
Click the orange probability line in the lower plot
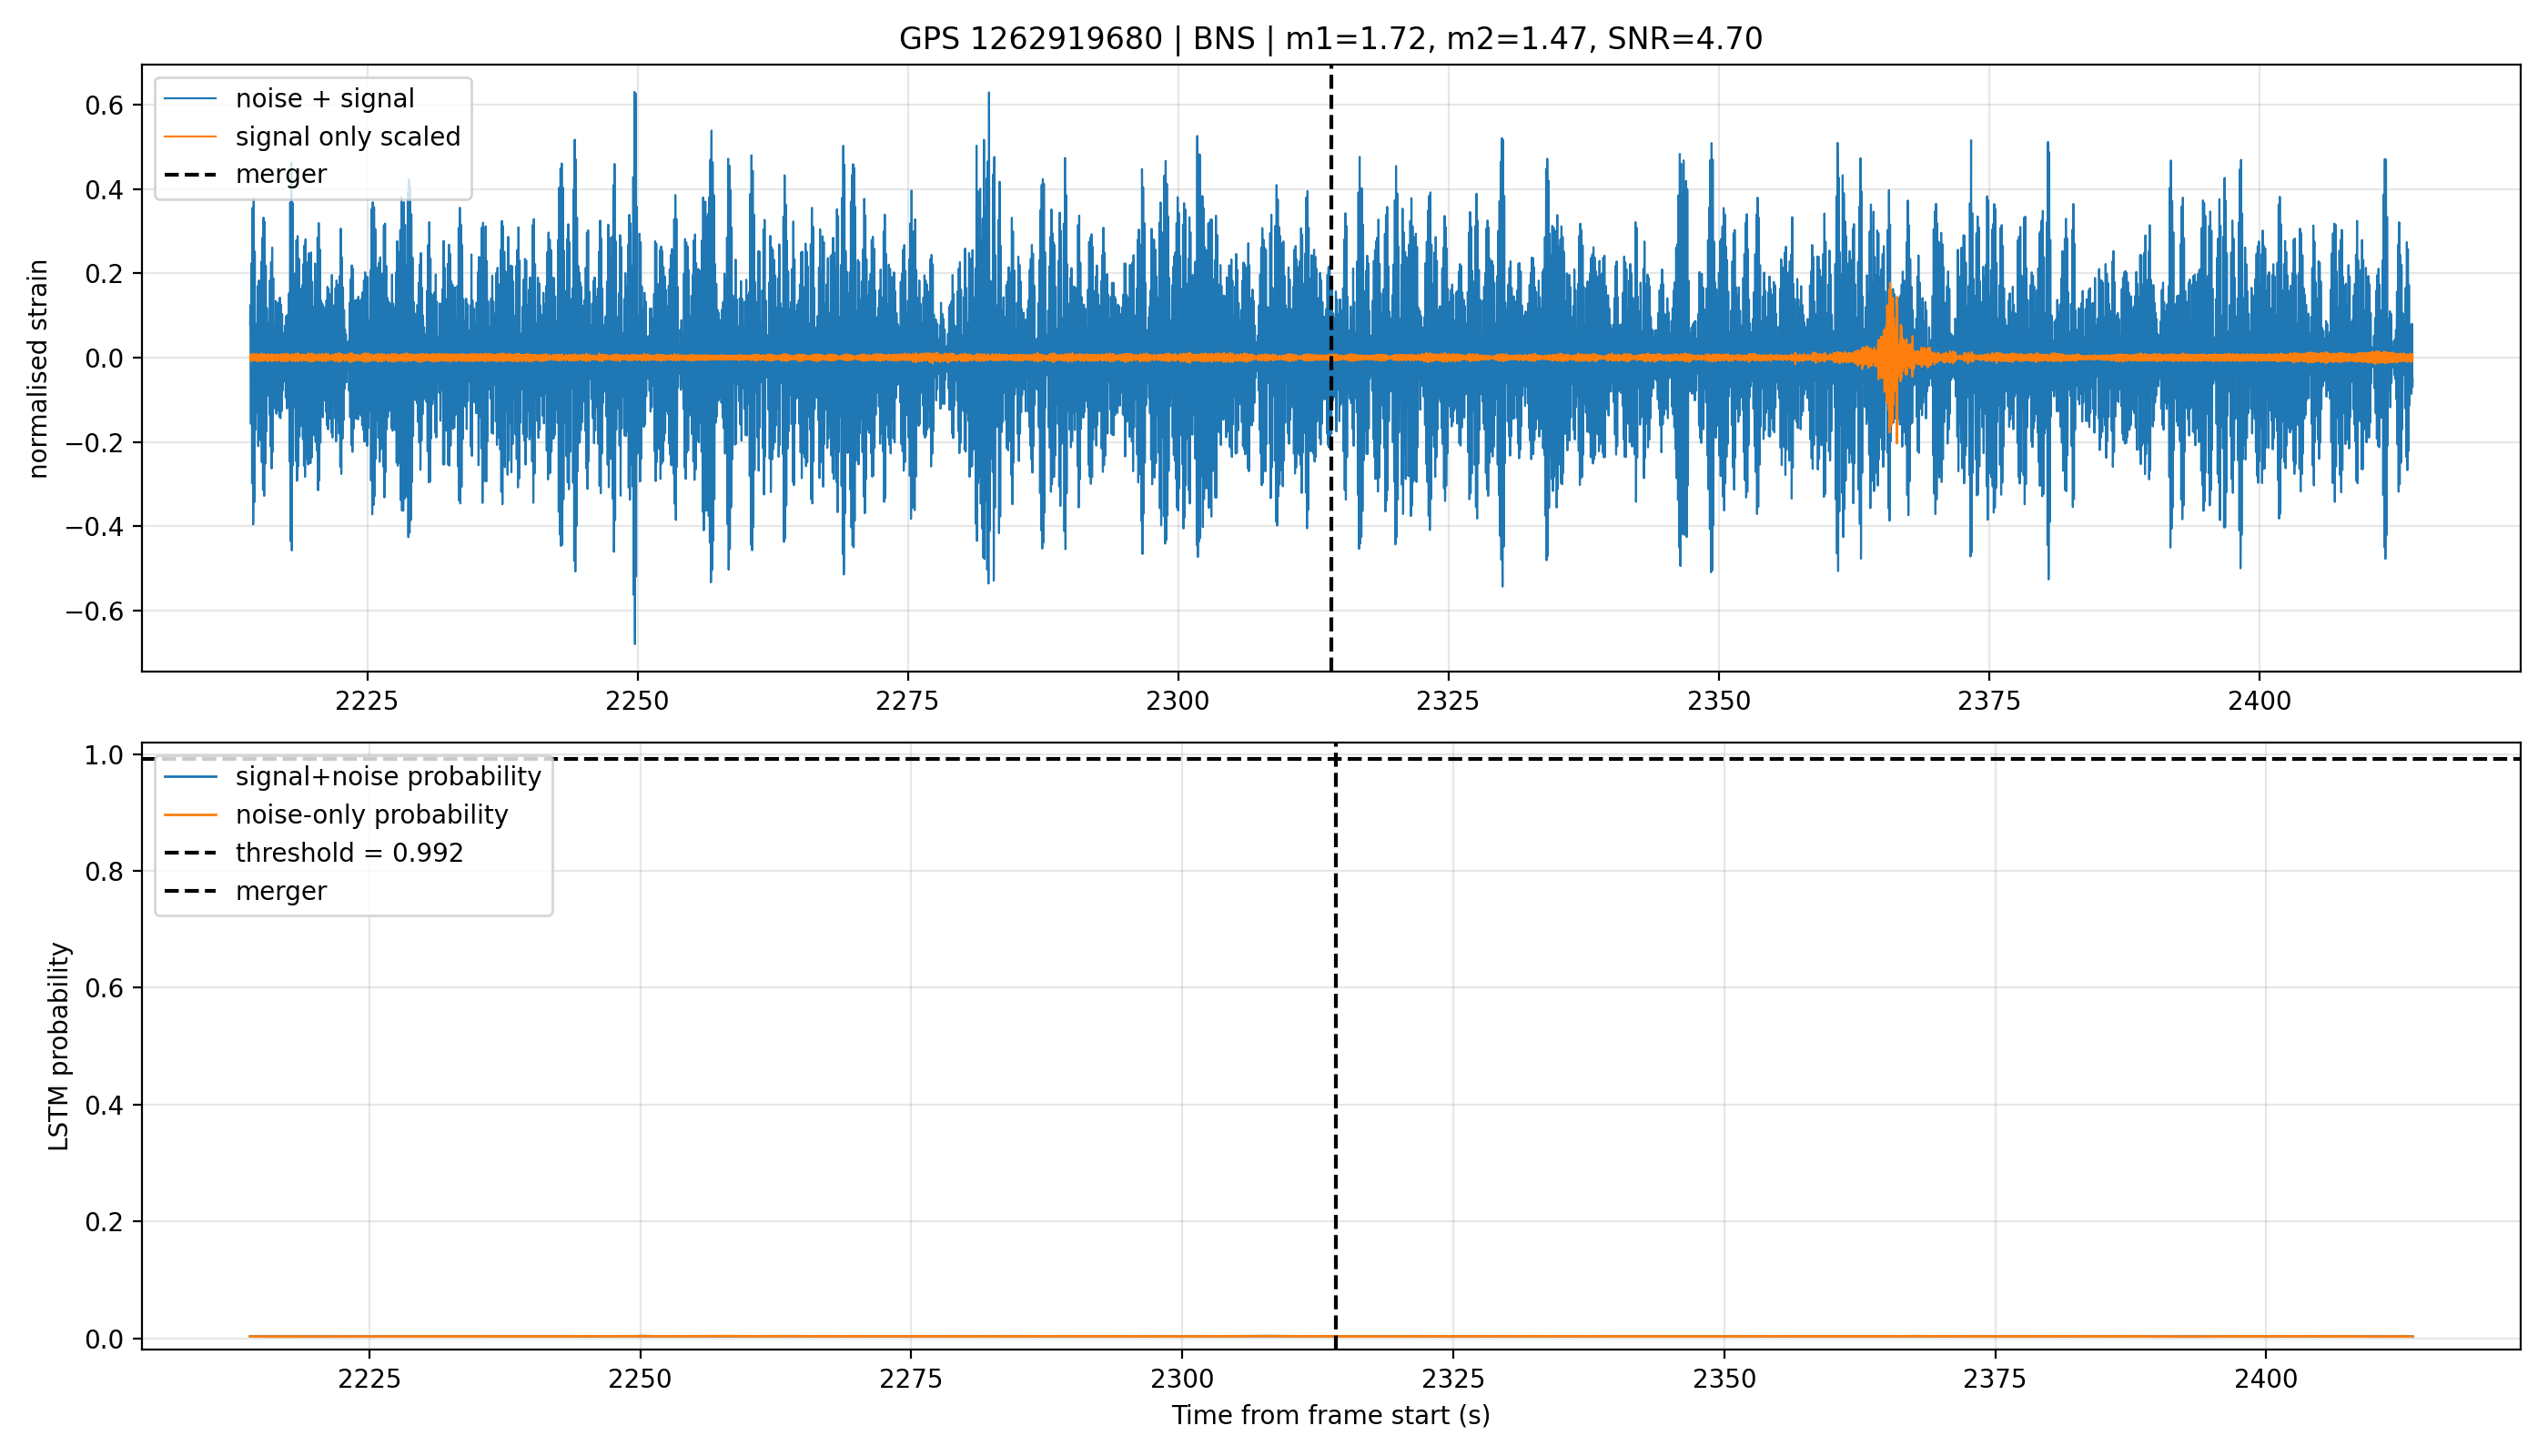1330,1336
